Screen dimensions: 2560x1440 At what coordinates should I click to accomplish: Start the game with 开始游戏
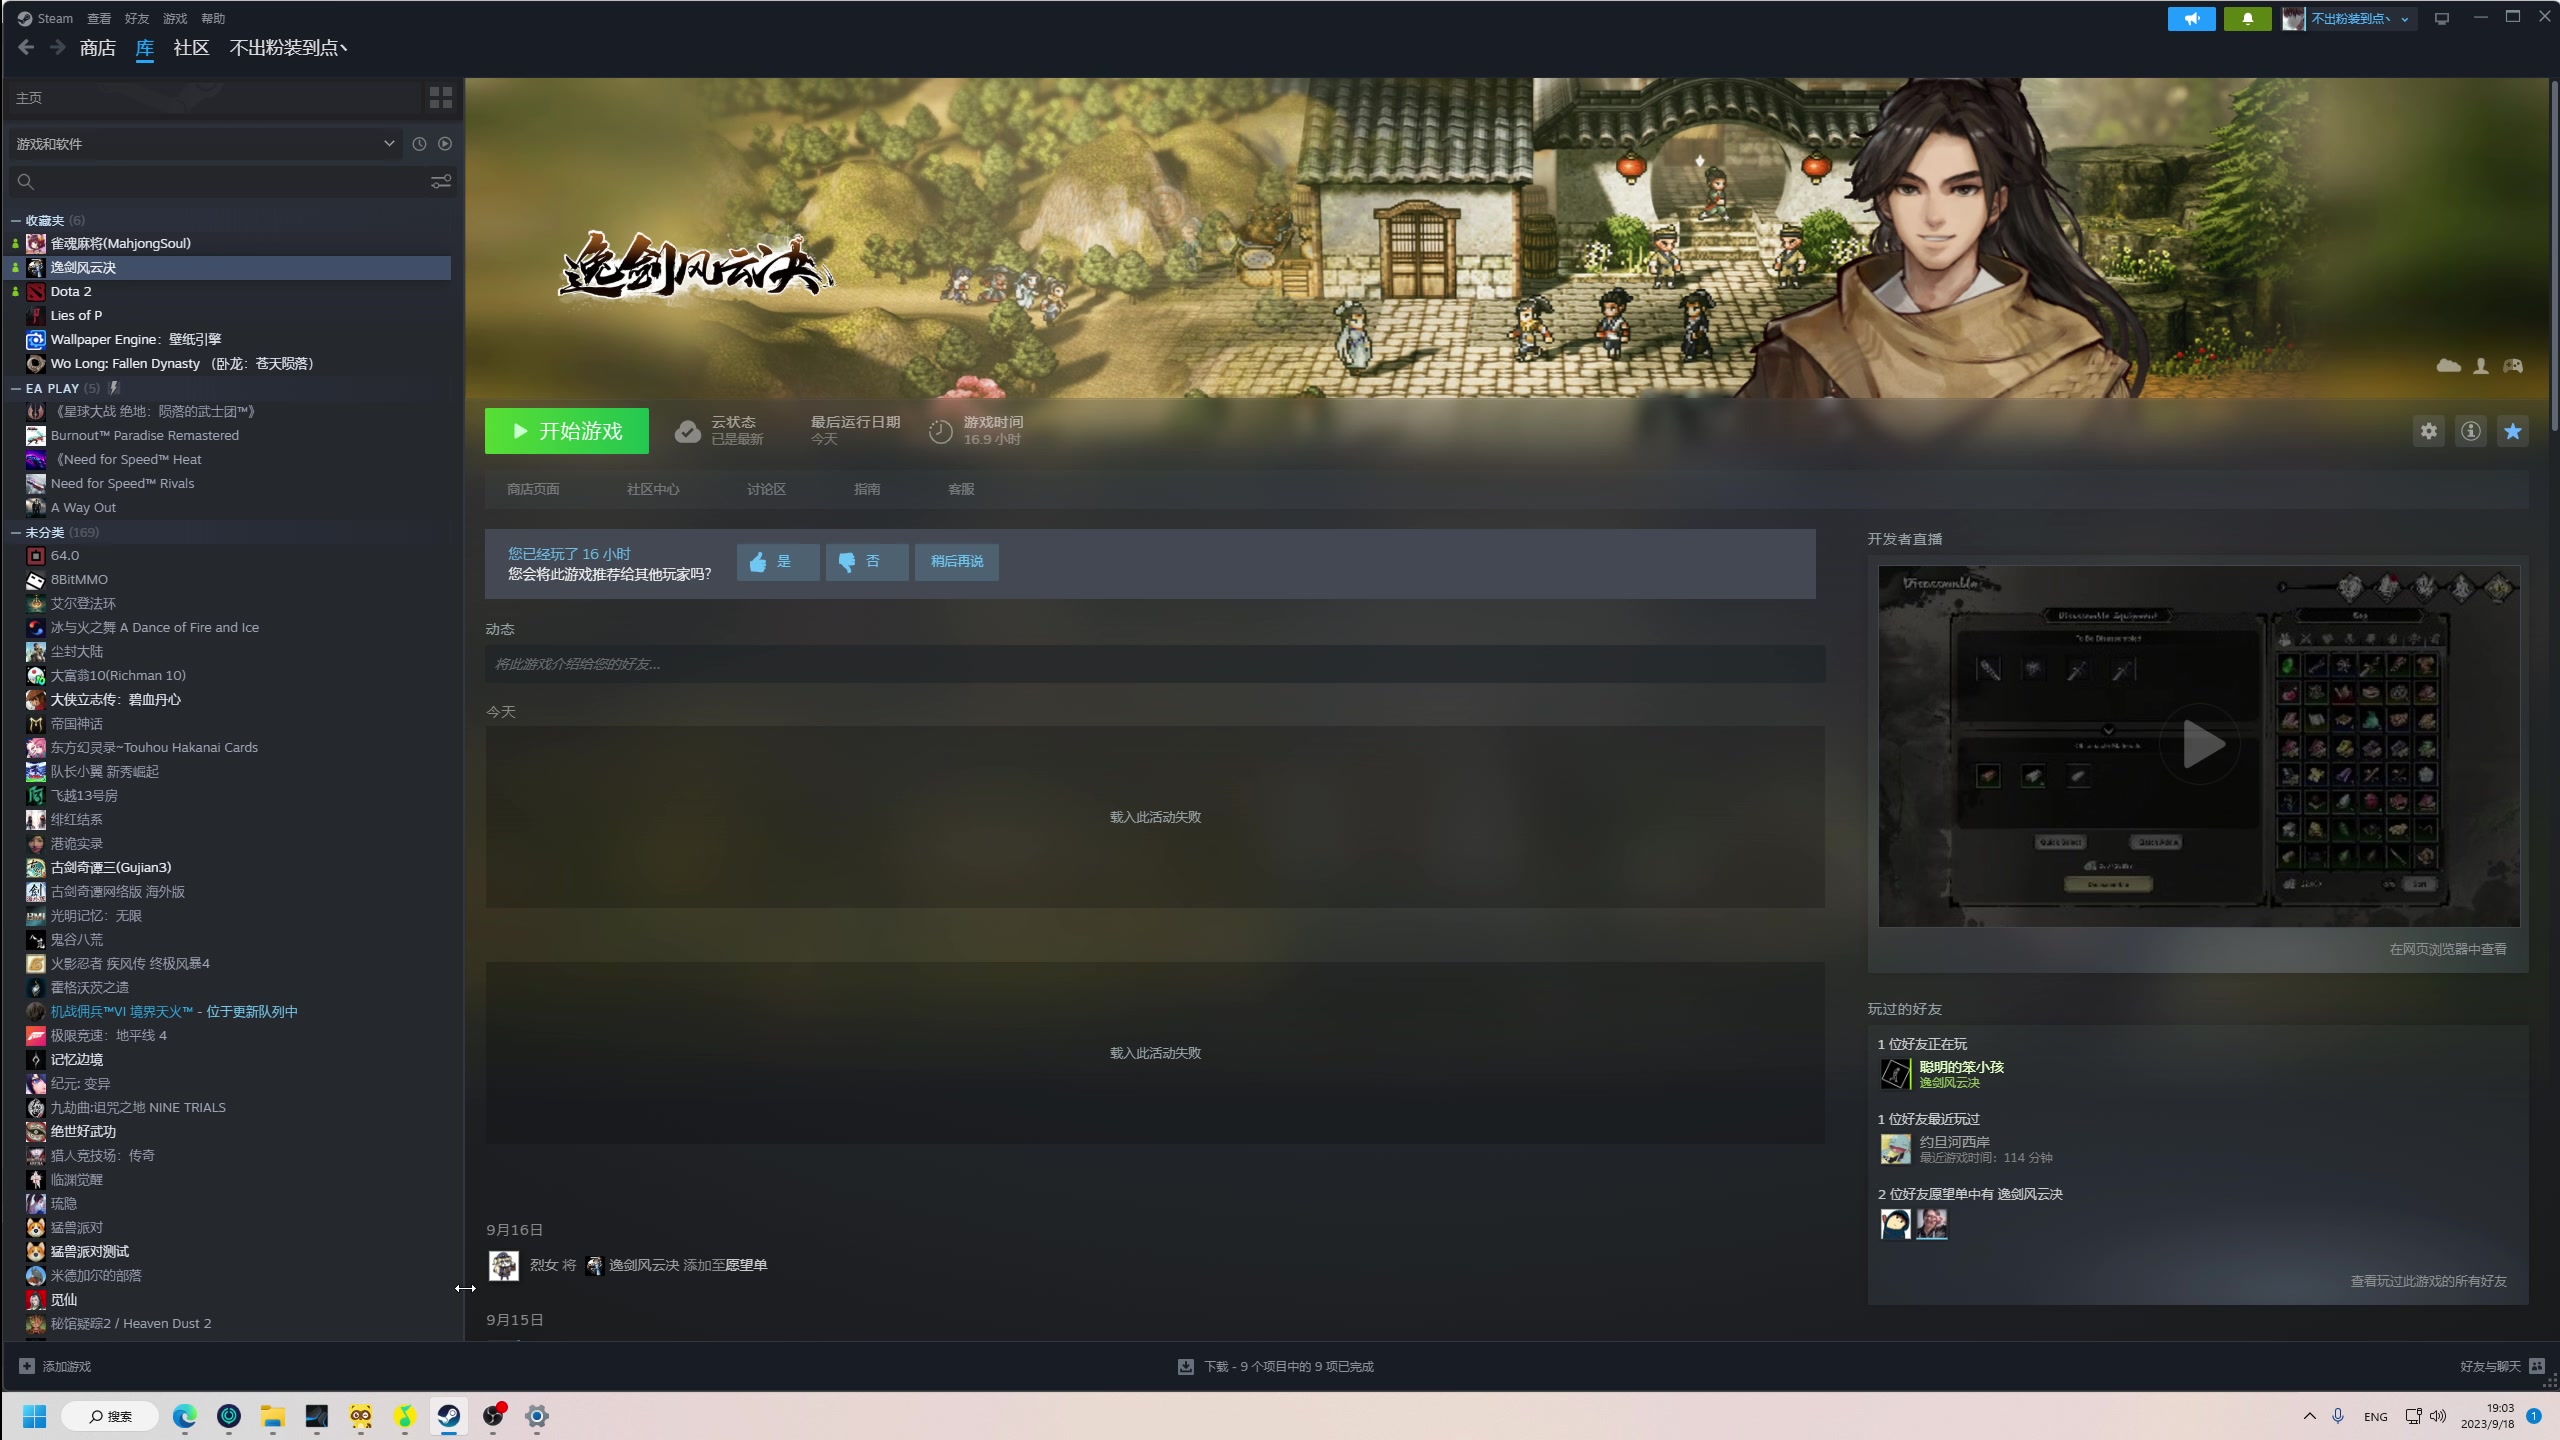567,431
